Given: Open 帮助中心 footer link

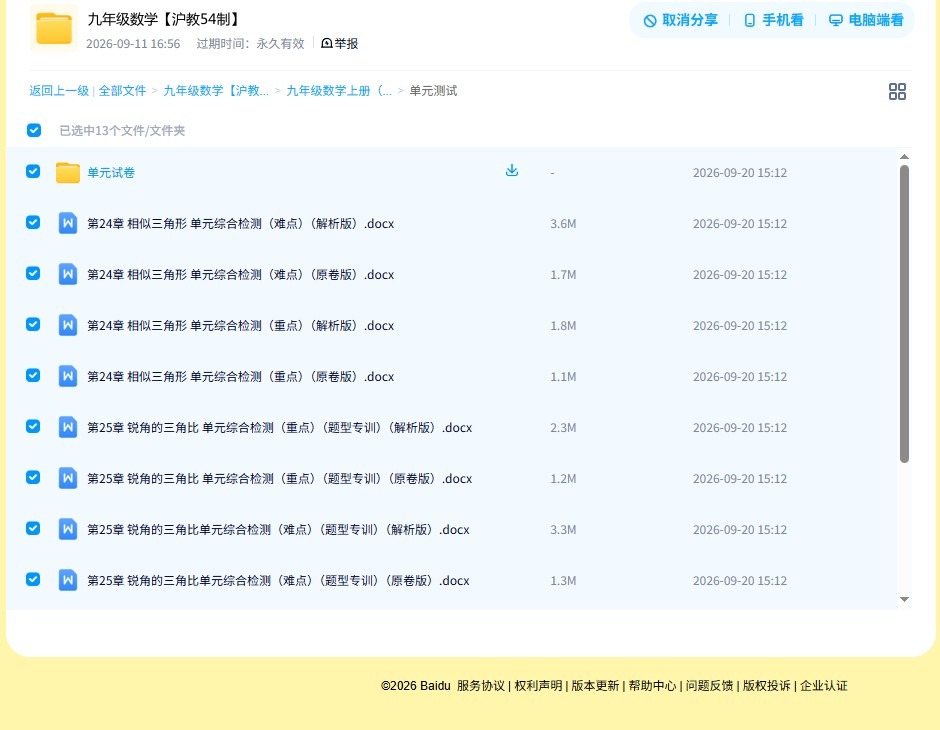Looking at the screenshot, I should [x=652, y=686].
